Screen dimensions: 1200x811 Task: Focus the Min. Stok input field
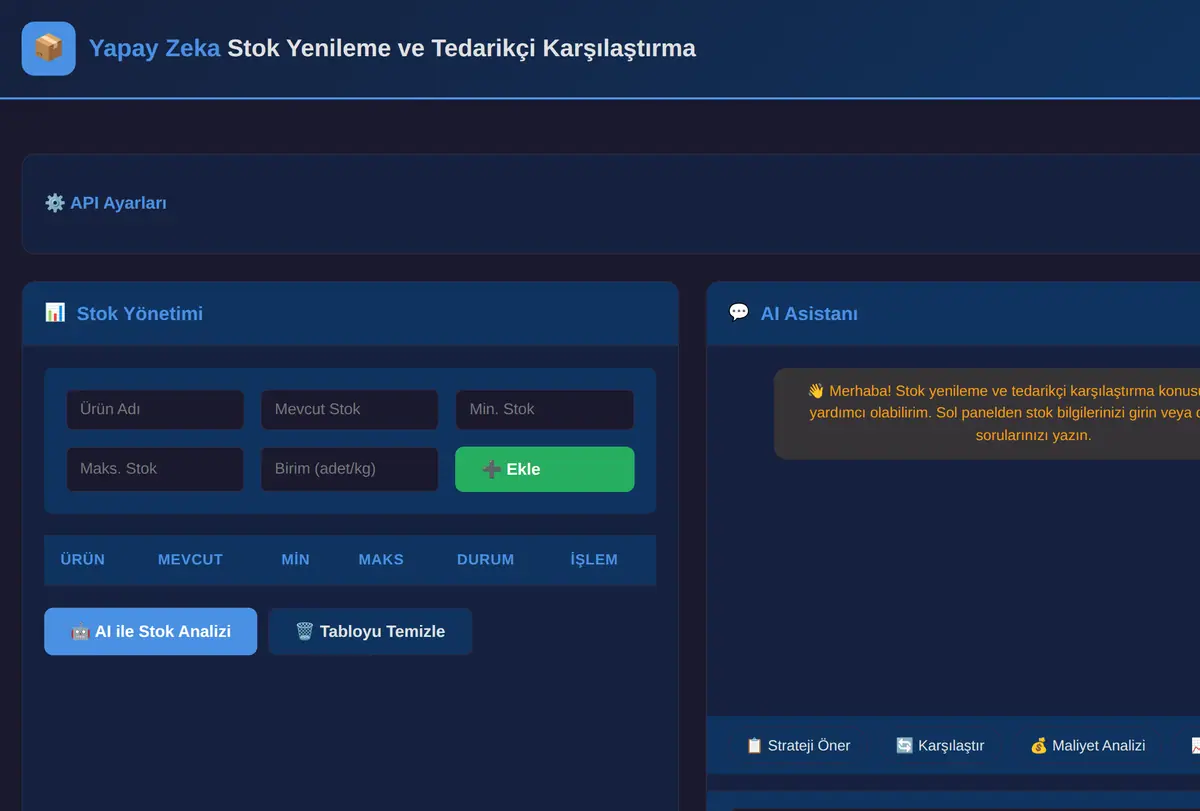tap(544, 409)
